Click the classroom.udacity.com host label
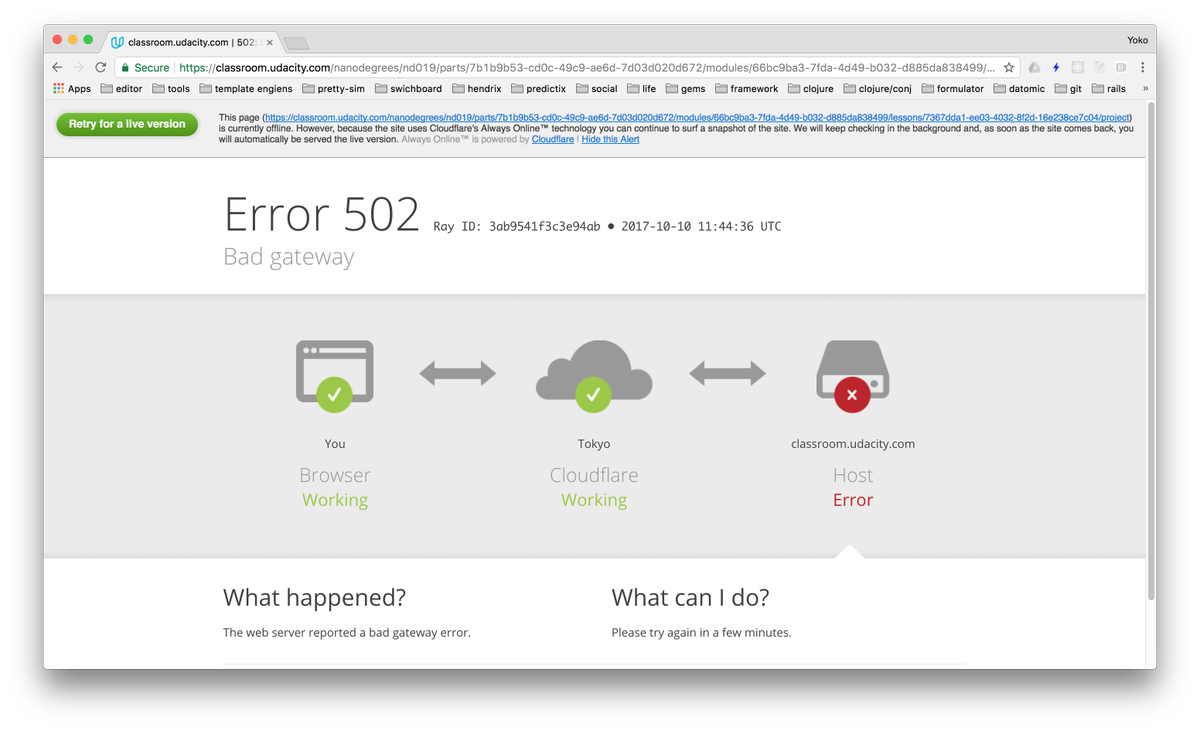Screen dimensions: 1200x731 coord(853,444)
